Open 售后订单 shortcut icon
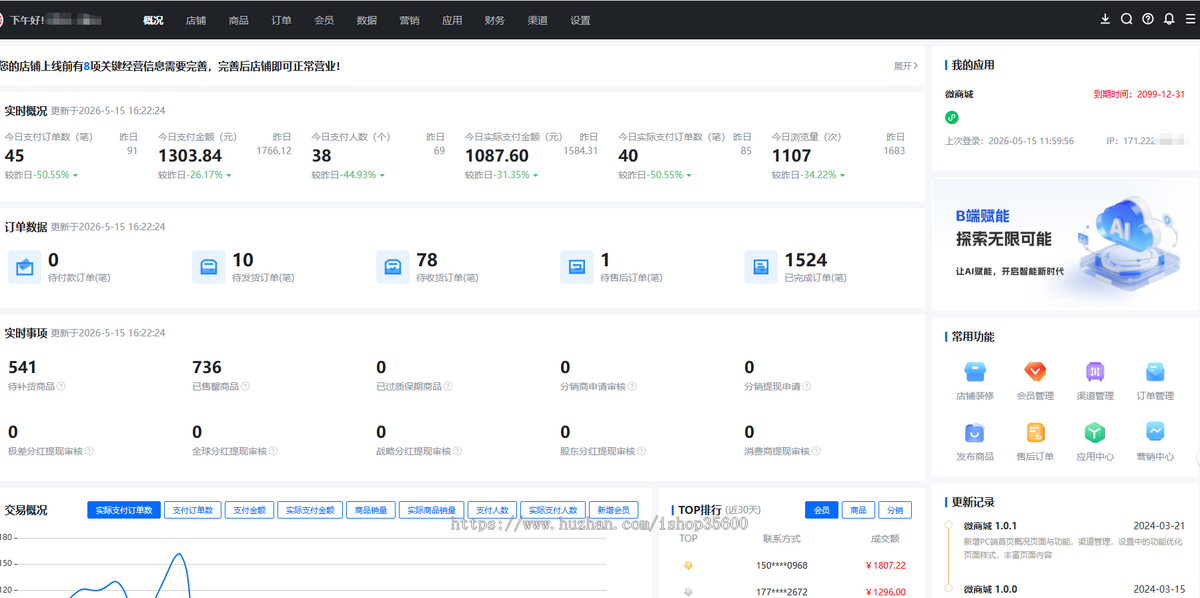The width and height of the screenshot is (1200, 598). point(1035,433)
